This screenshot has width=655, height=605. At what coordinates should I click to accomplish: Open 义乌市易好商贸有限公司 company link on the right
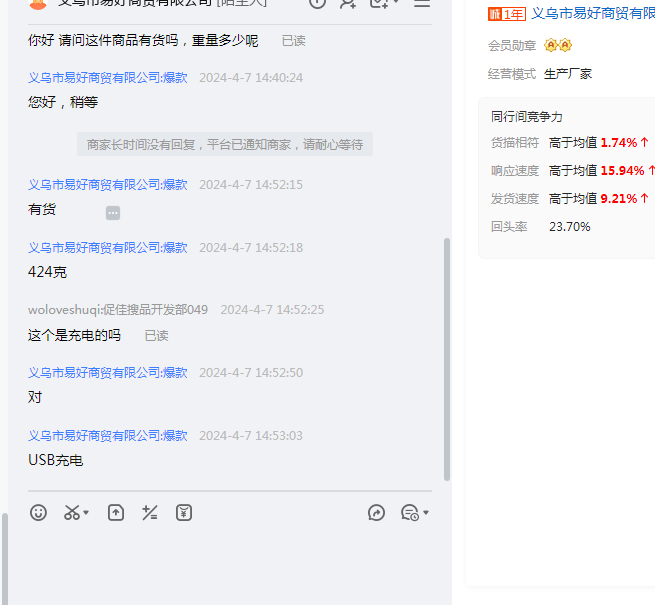coord(592,14)
